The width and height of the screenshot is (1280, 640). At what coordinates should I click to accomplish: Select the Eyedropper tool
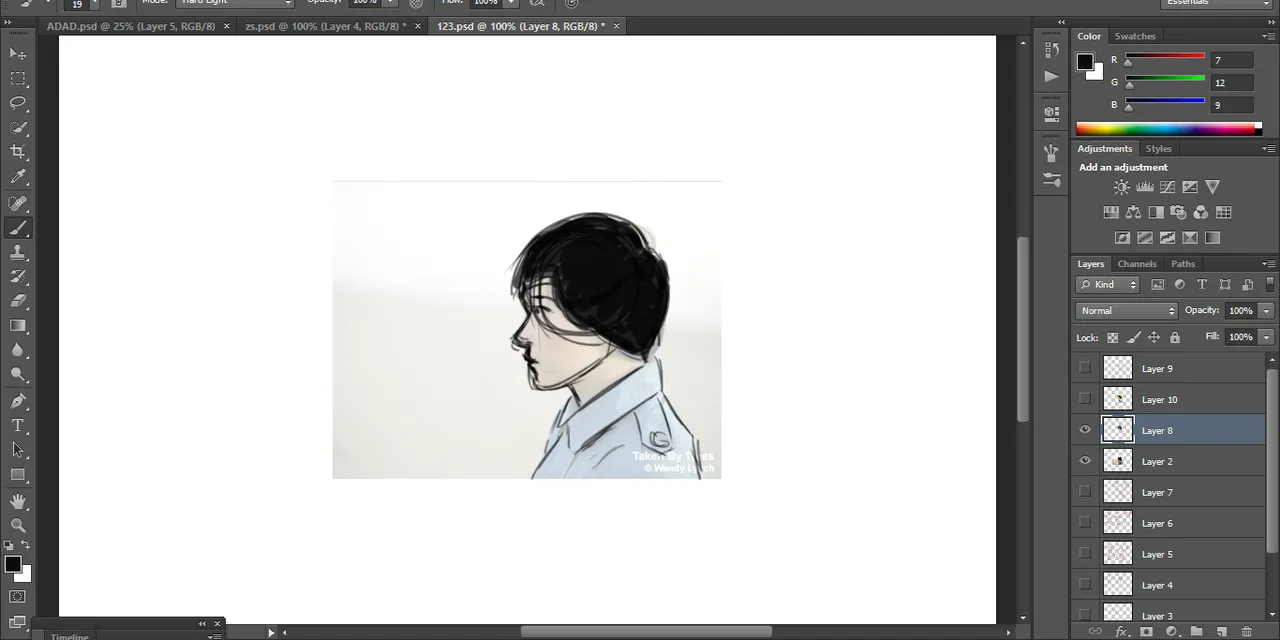[x=18, y=177]
